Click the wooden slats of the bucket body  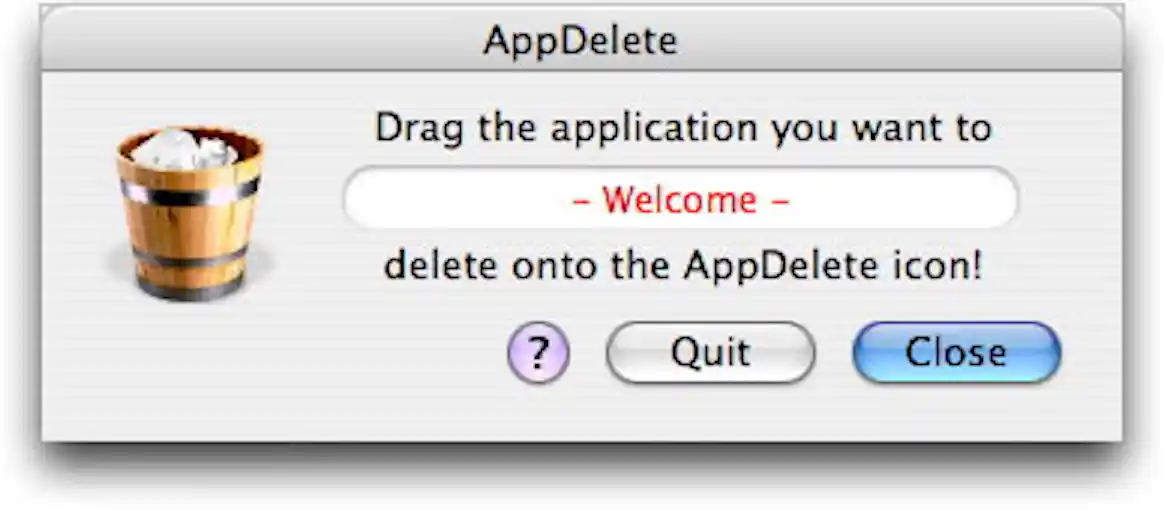click(x=190, y=226)
